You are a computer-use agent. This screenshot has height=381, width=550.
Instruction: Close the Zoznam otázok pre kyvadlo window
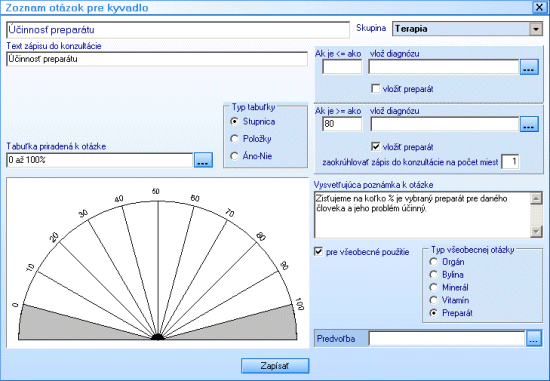click(x=539, y=7)
